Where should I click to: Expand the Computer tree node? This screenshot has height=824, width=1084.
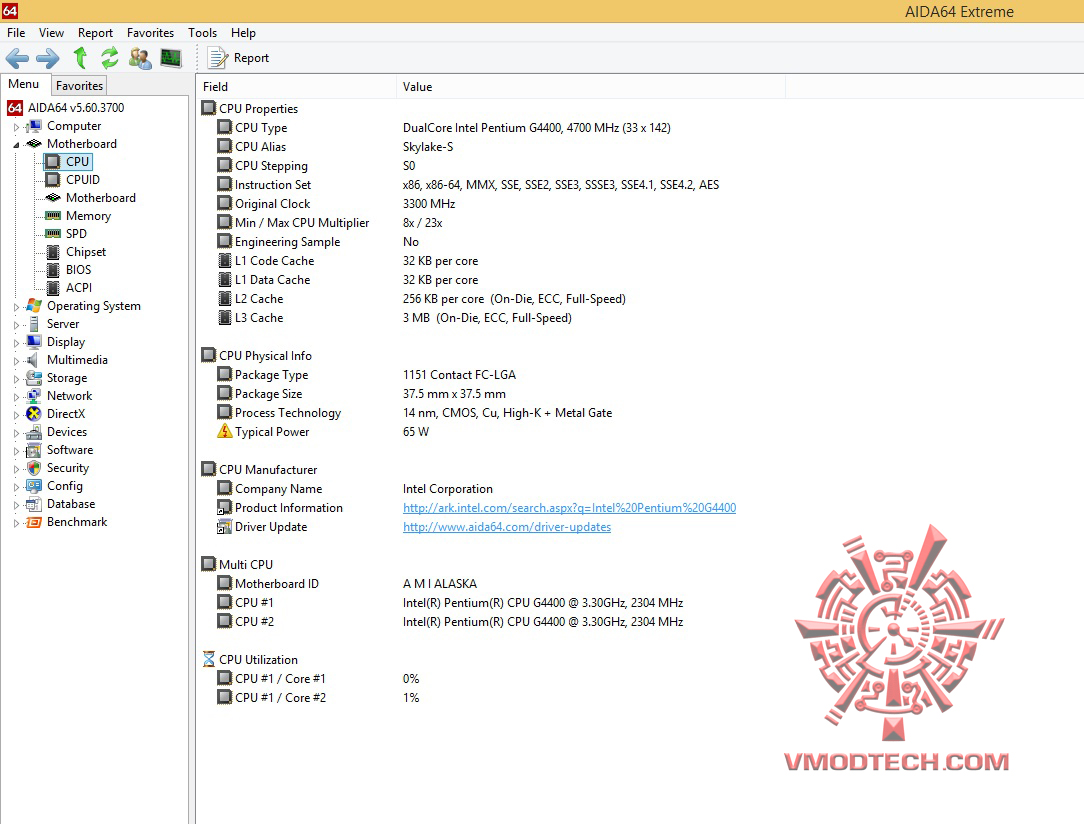(x=16, y=127)
